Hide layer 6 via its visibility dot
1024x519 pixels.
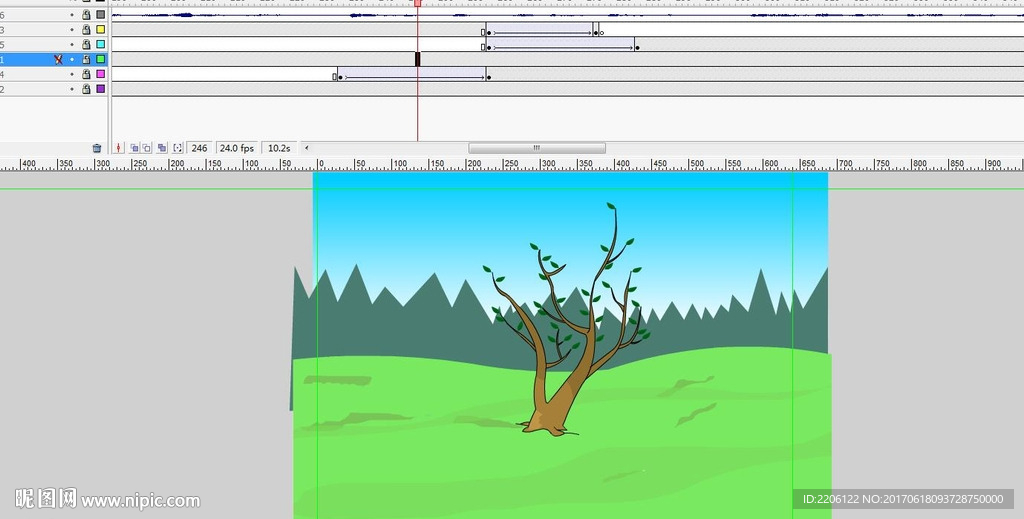click(x=72, y=14)
